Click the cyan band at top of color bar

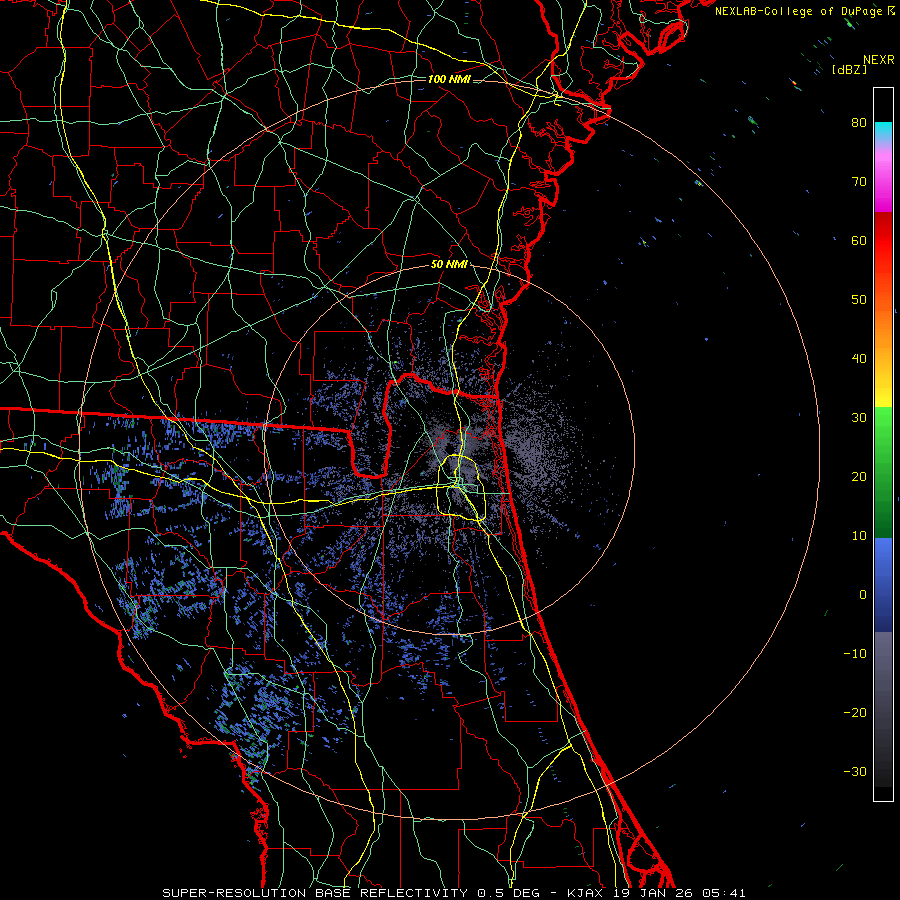click(883, 131)
